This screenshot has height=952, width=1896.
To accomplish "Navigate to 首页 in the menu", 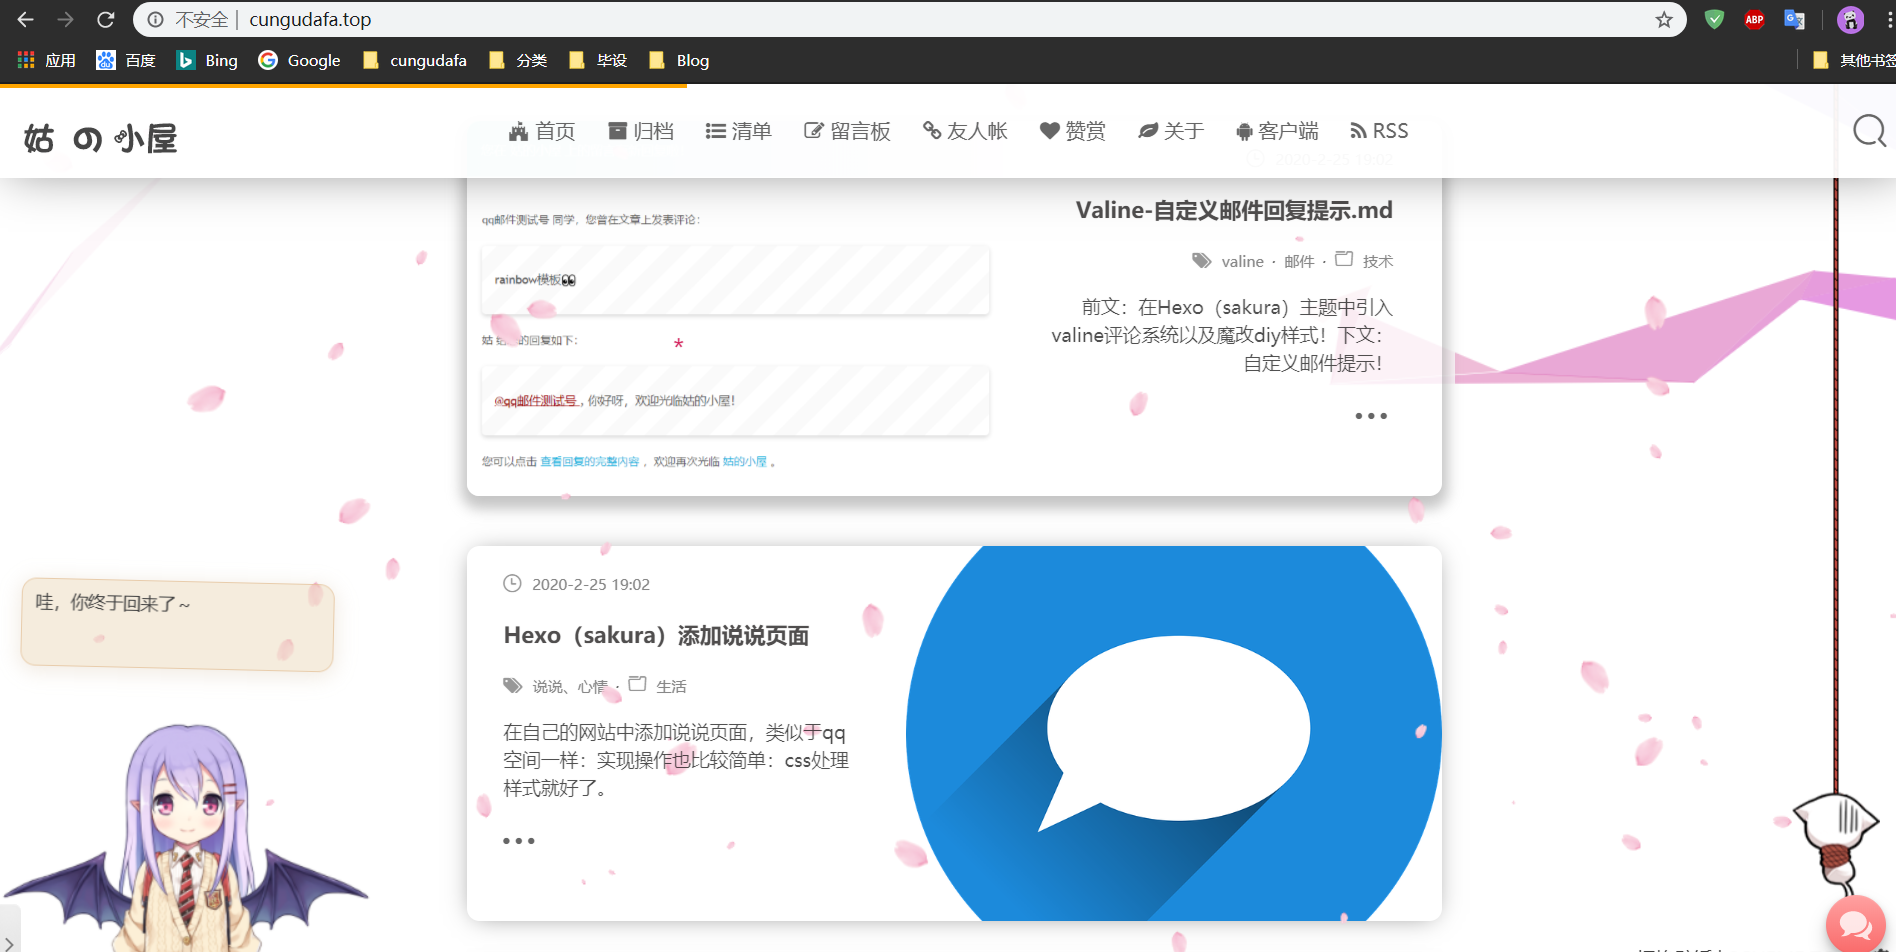I will click(542, 131).
